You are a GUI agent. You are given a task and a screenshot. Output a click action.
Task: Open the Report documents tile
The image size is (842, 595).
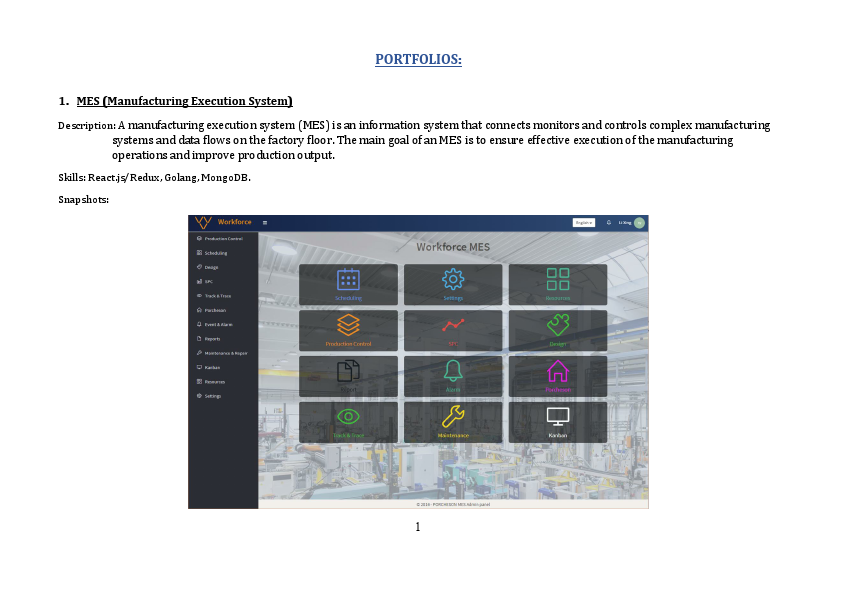pos(349,376)
